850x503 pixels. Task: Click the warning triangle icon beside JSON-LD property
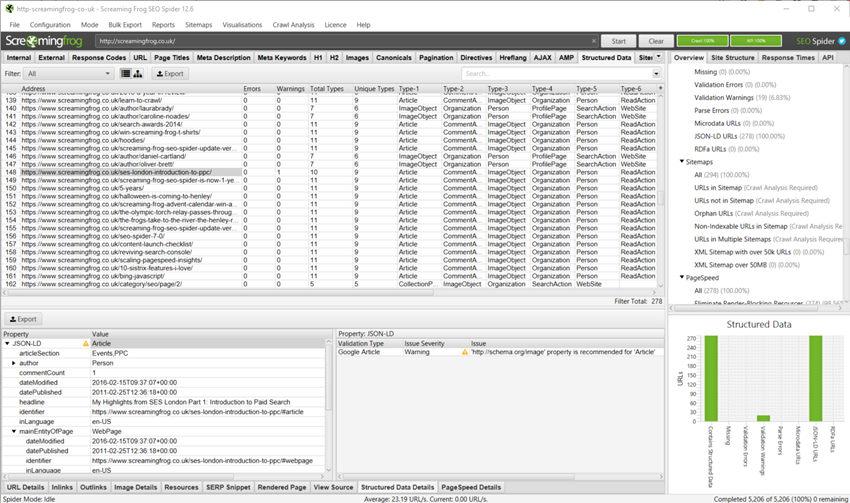85,343
